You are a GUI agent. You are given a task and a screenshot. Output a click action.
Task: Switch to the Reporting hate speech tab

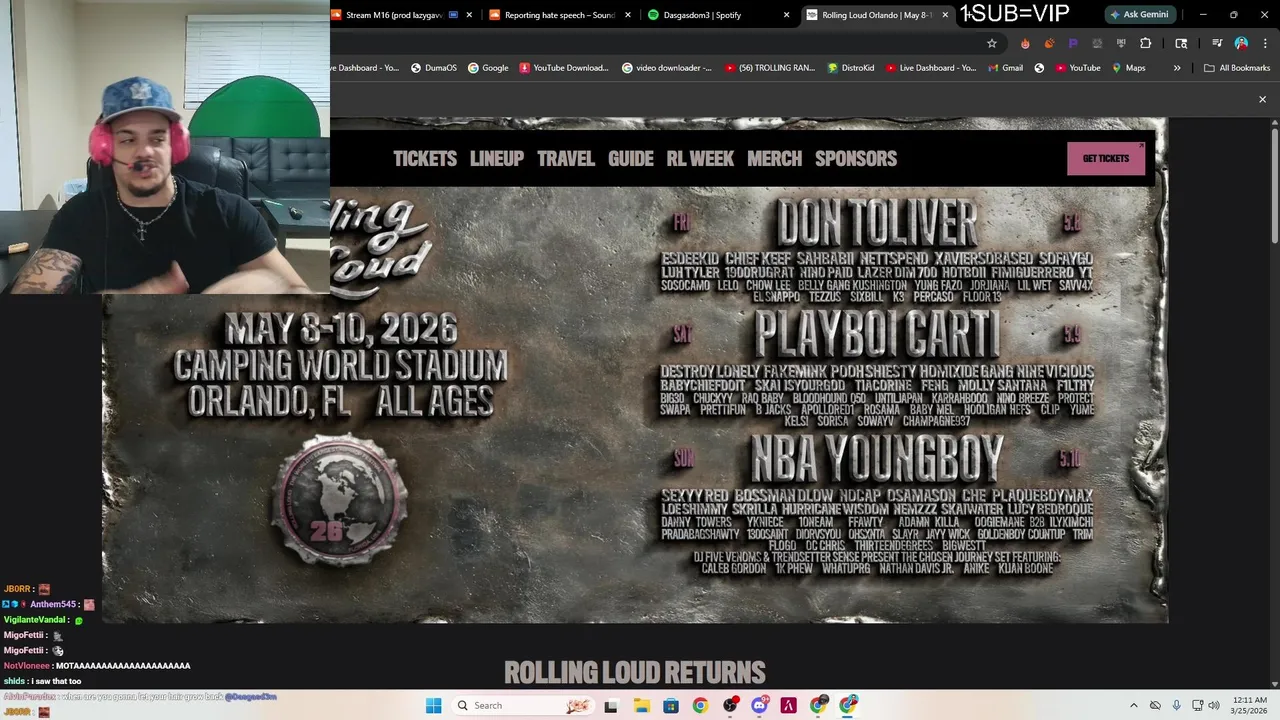[559, 15]
